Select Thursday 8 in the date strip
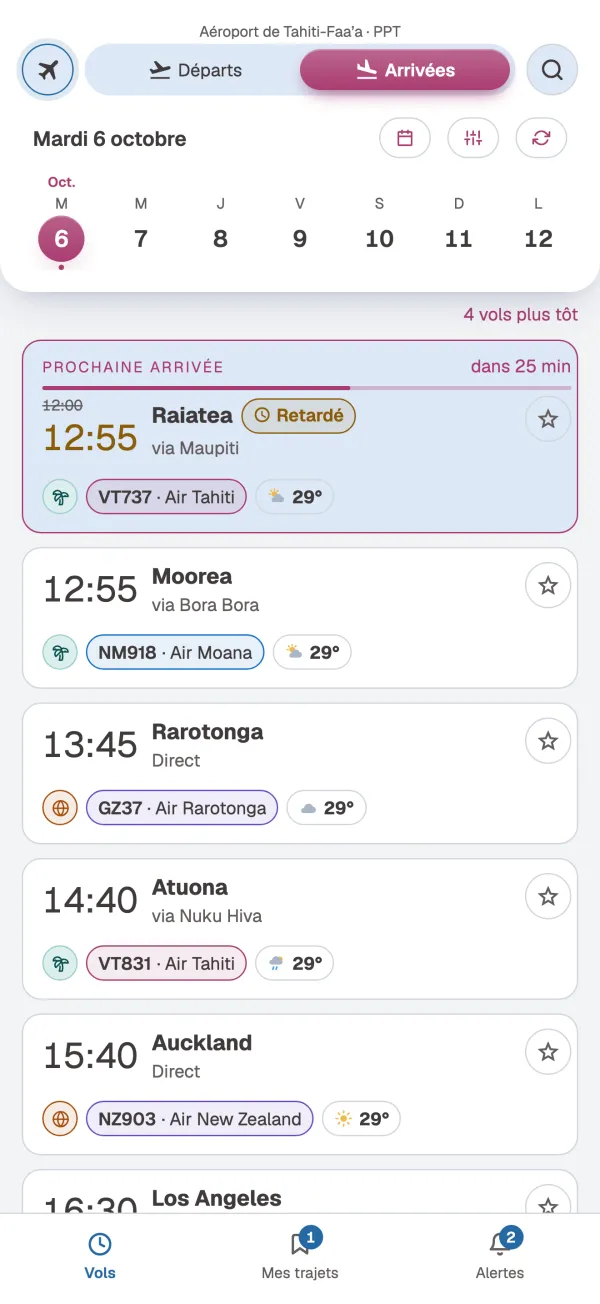 (220, 226)
